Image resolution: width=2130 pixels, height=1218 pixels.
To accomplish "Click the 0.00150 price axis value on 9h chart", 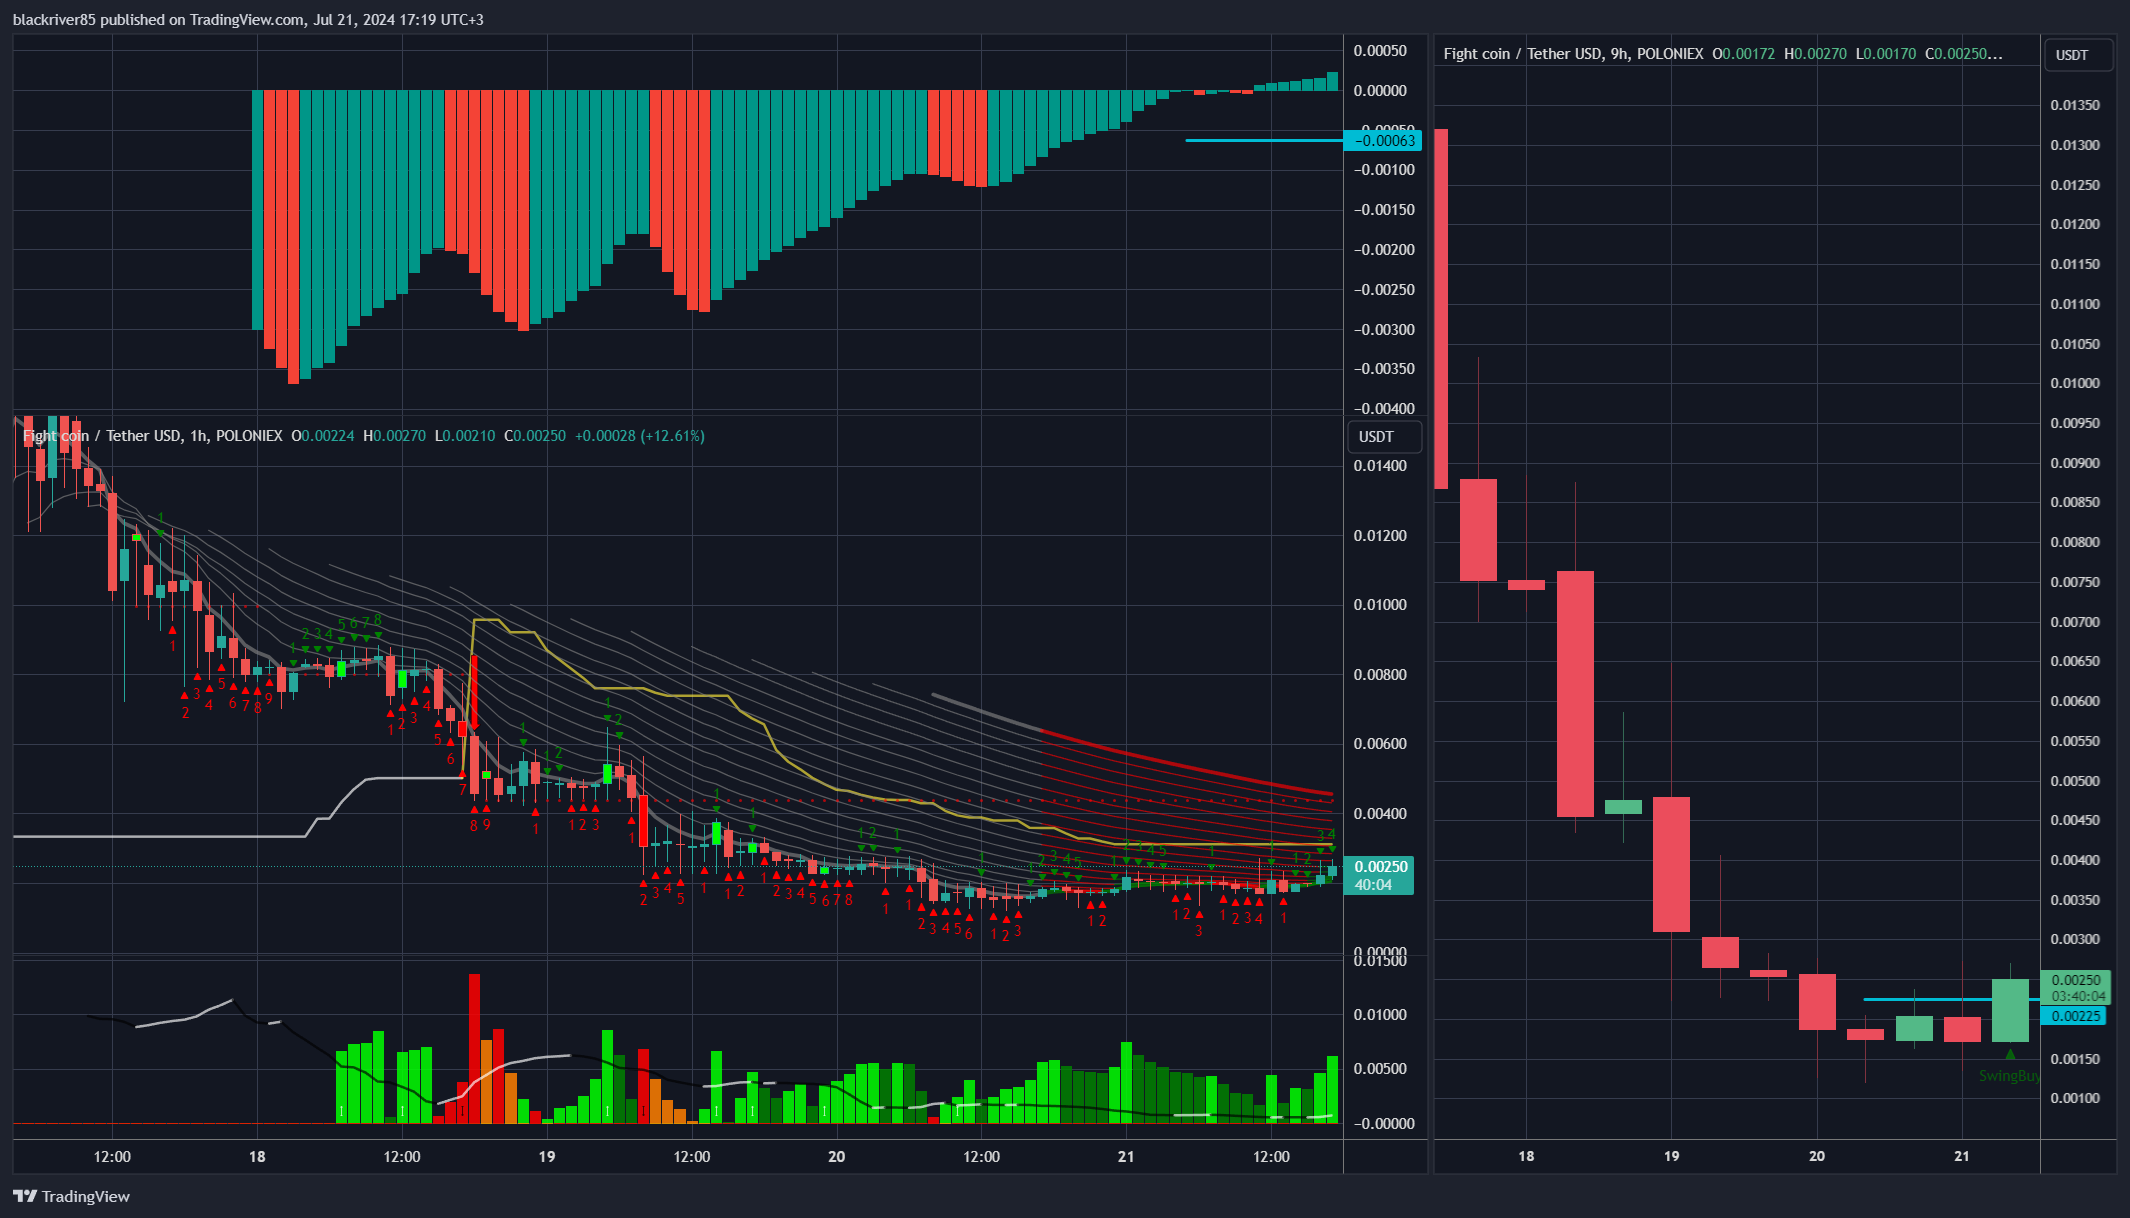I will 2075,1059.
